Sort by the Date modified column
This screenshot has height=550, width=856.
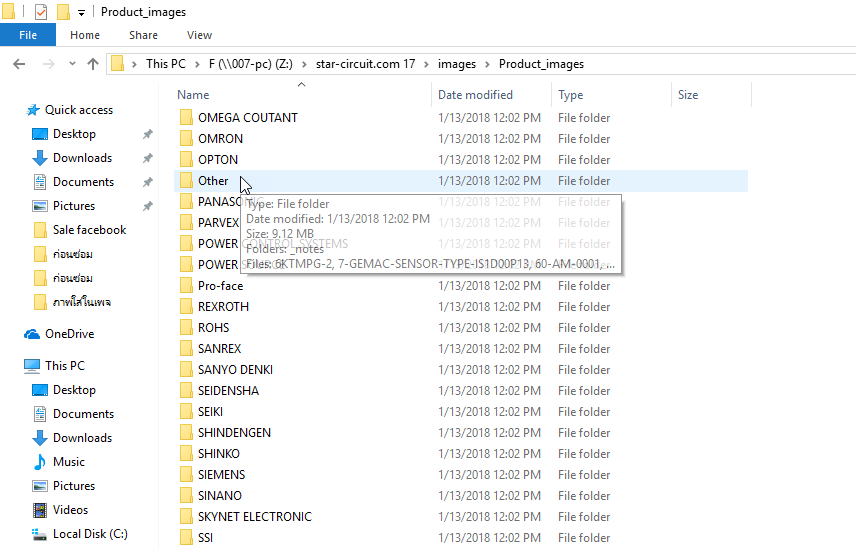(x=475, y=94)
